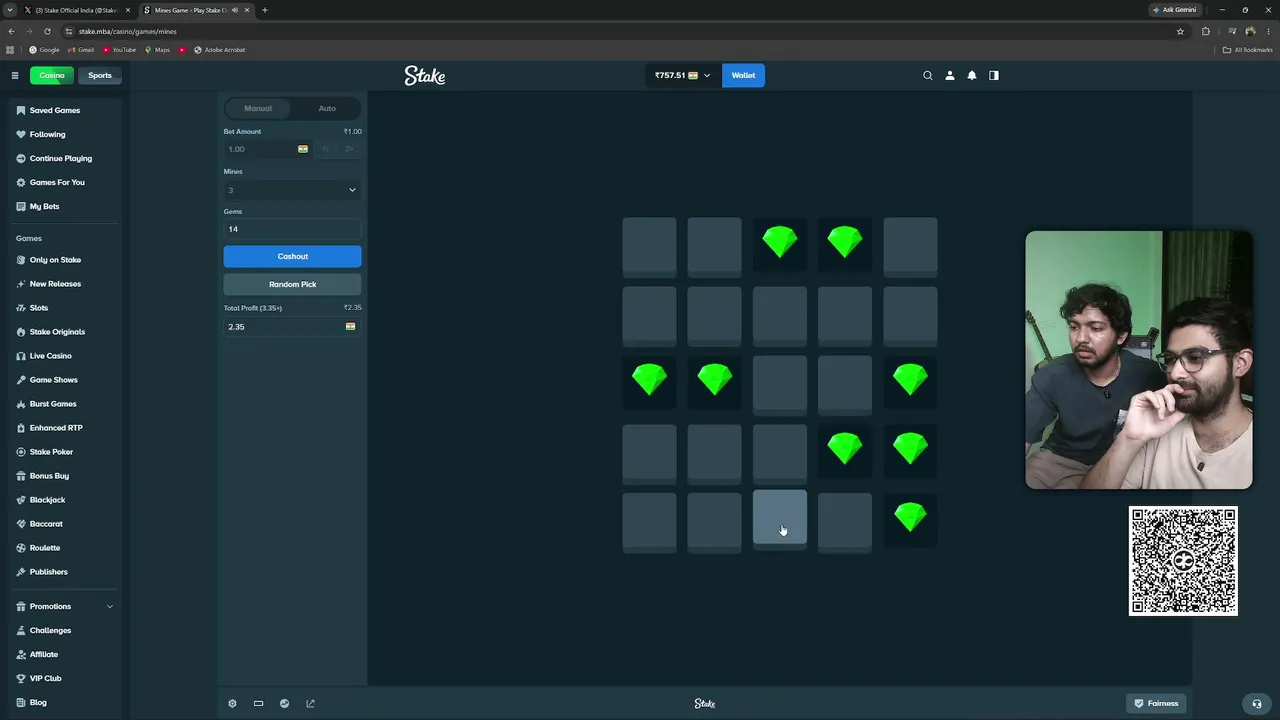Open live stats chart icon
Image resolution: width=1280 pixels, height=720 pixels.
point(284,703)
